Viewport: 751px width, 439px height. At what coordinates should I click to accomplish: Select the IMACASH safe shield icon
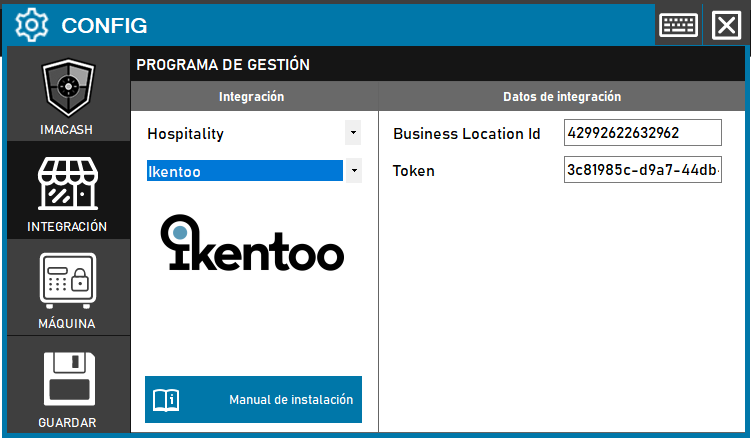68,90
